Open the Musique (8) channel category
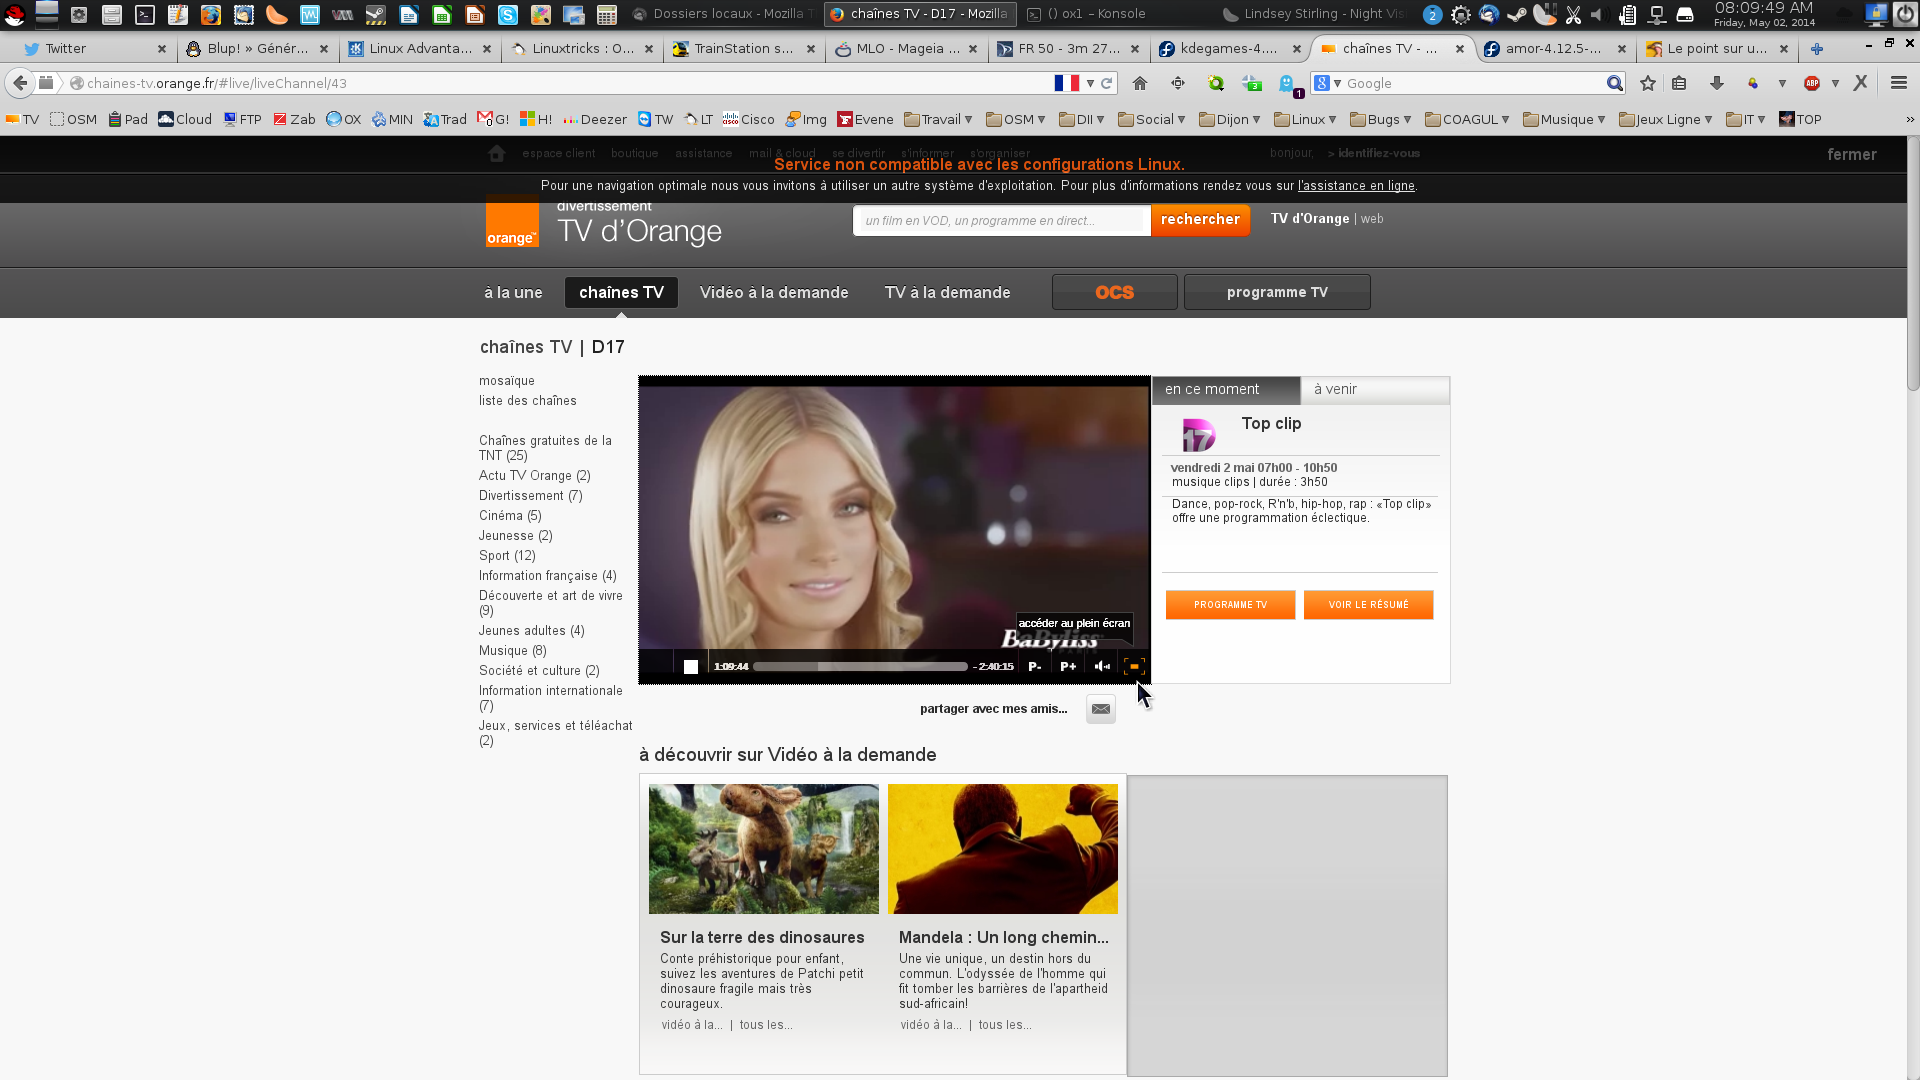The image size is (1920, 1080). pyautogui.click(x=512, y=651)
